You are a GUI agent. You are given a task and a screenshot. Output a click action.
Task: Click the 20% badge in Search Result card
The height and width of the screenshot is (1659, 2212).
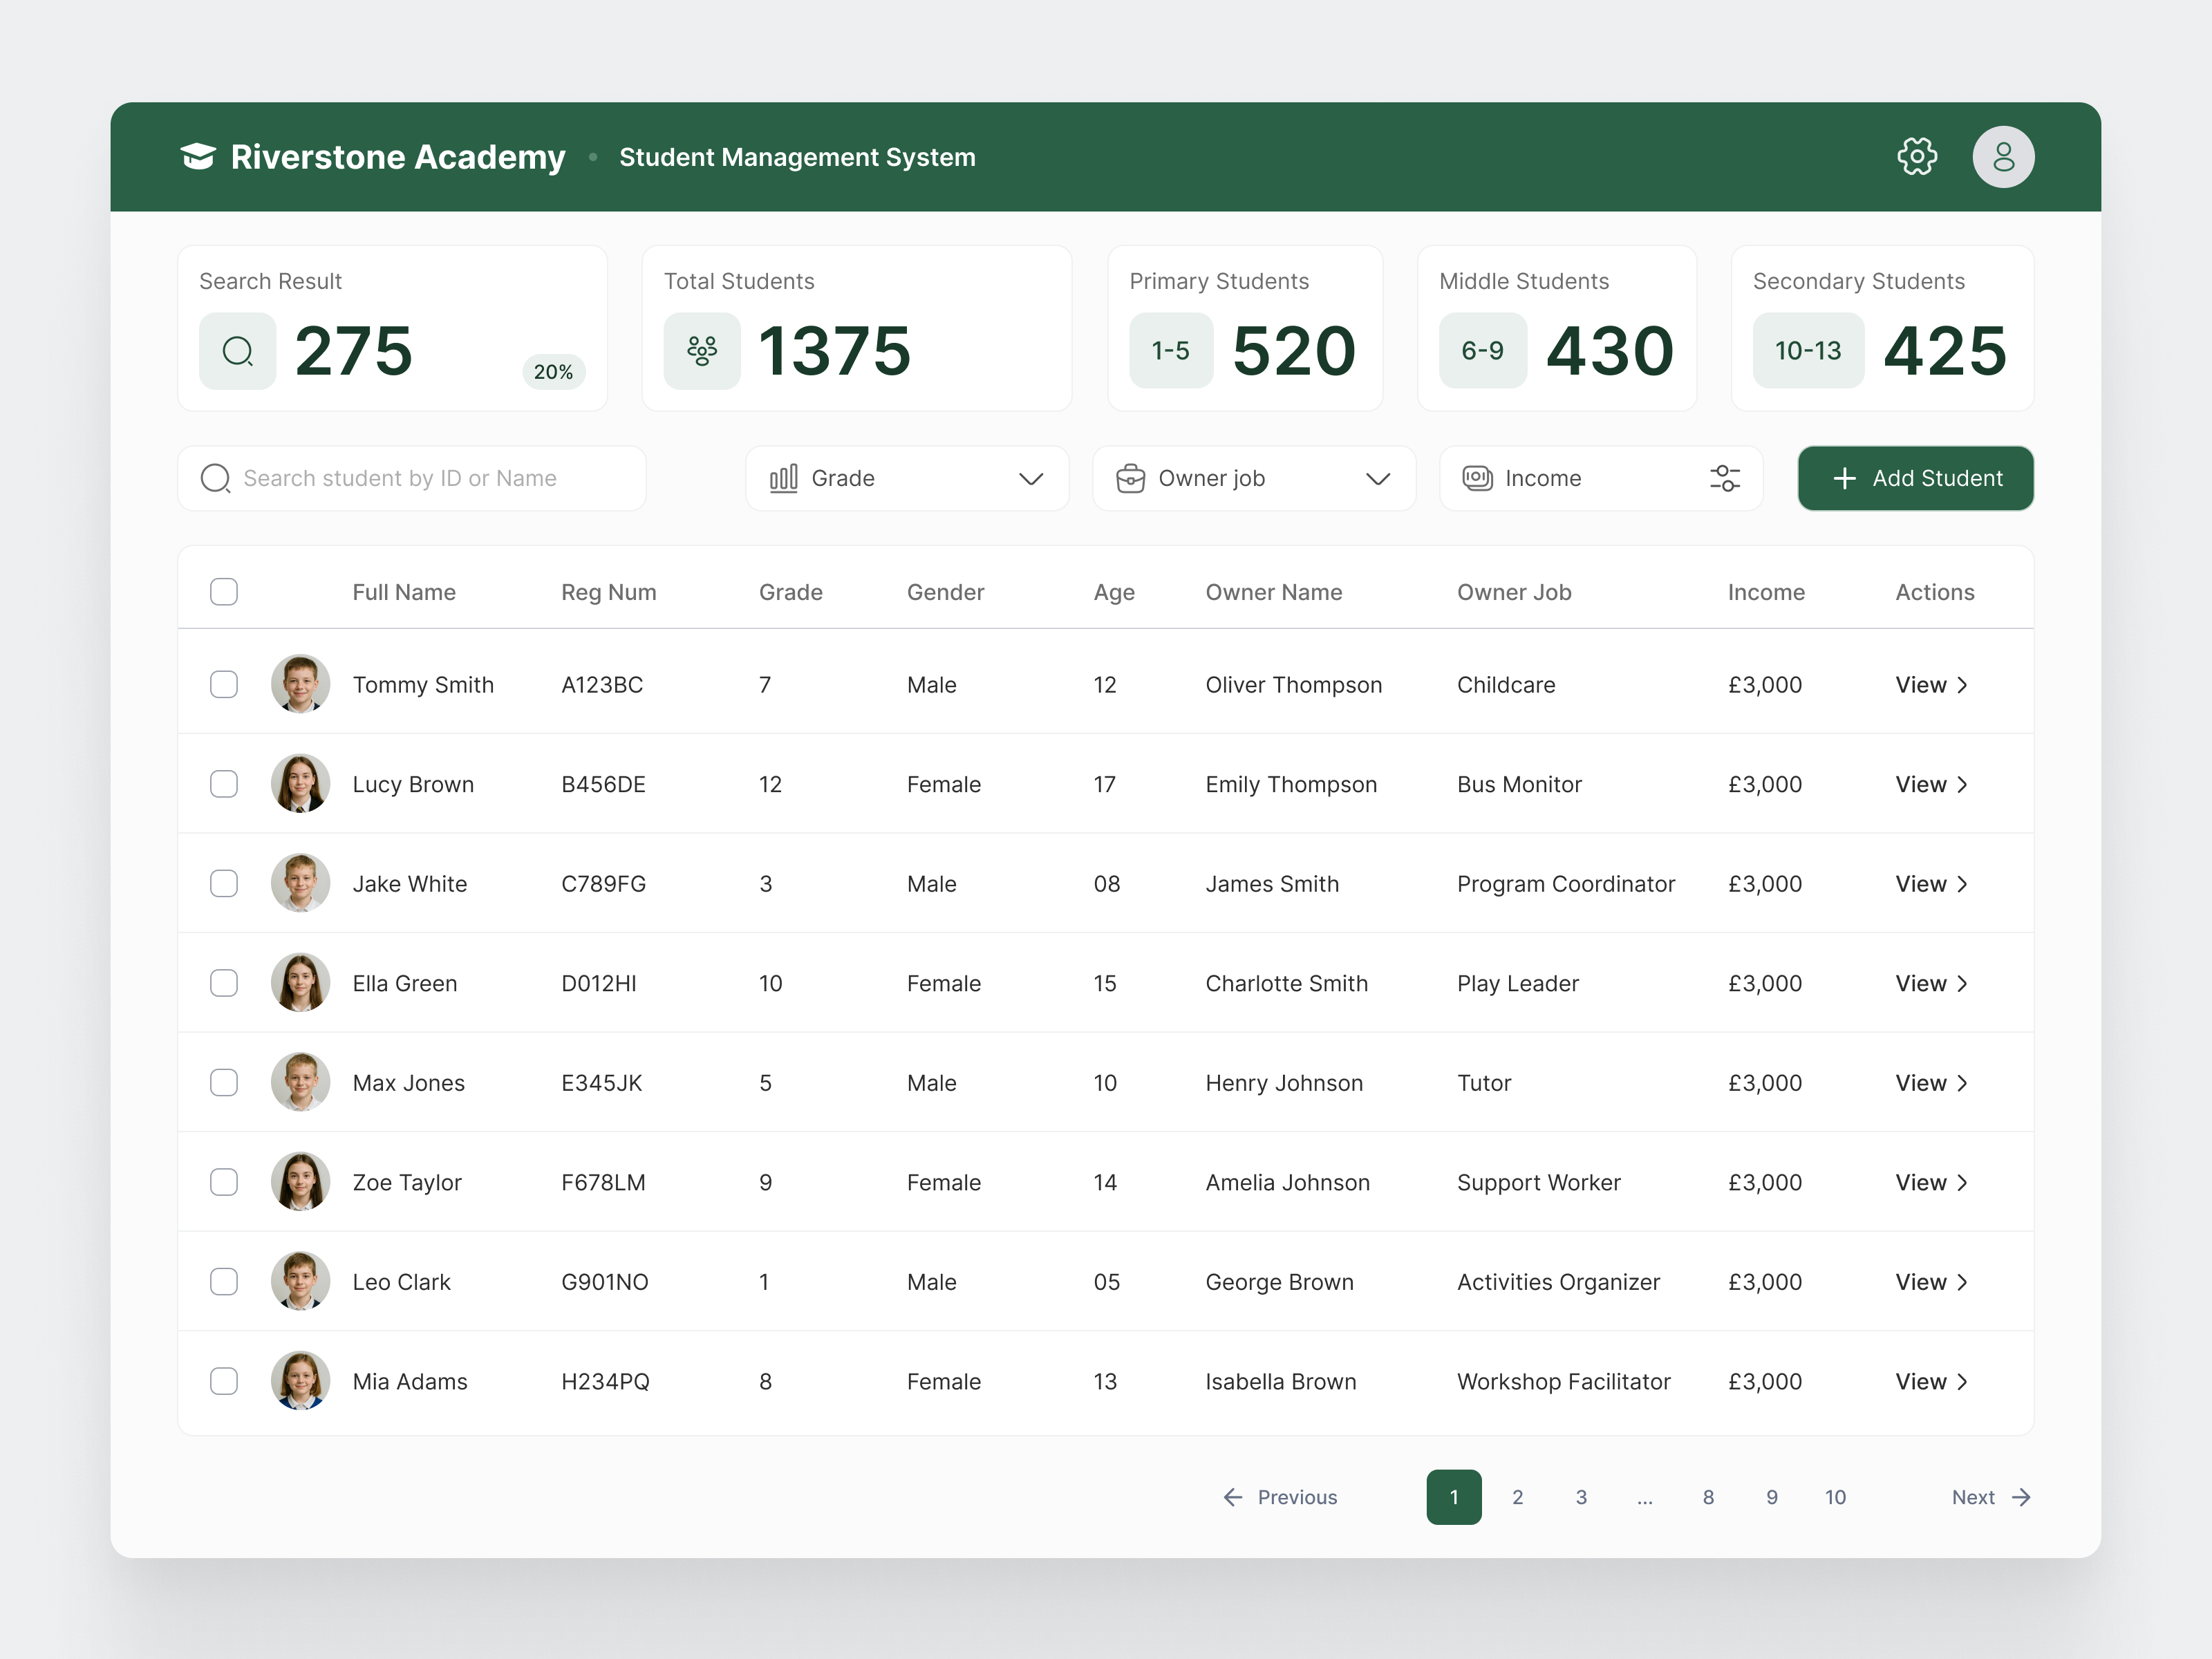click(x=553, y=371)
